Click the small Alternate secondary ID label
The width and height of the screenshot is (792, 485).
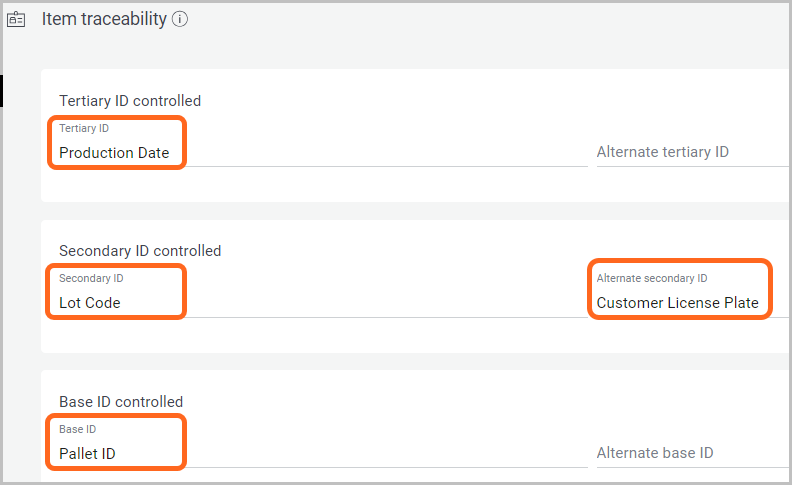651,278
